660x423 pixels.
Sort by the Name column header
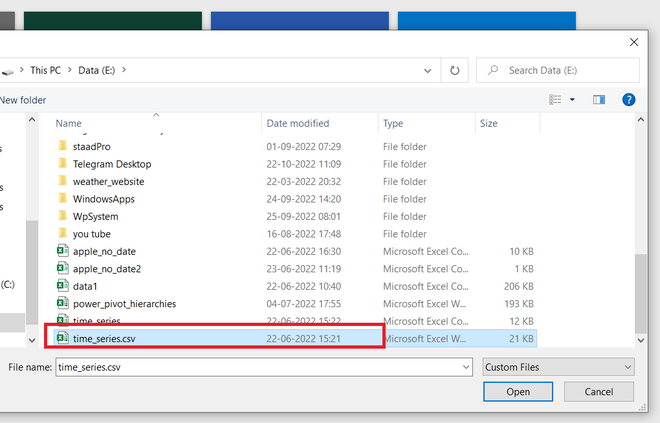[69, 123]
